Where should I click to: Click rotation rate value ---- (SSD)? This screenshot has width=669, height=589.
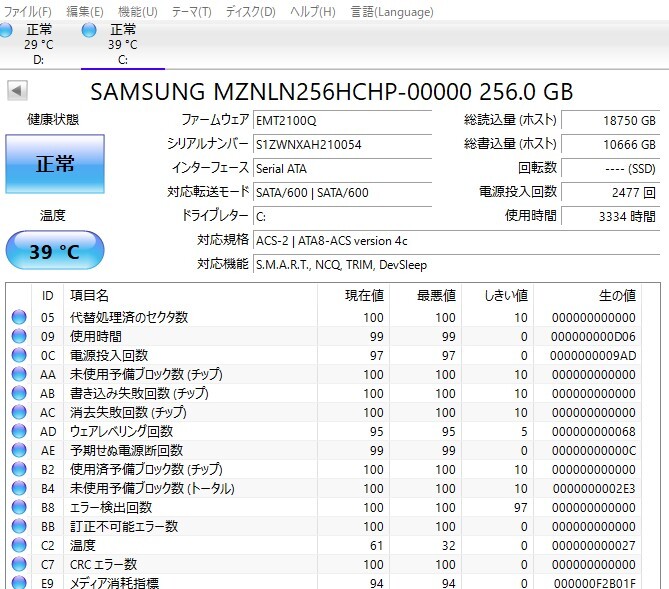click(x=611, y=169)
